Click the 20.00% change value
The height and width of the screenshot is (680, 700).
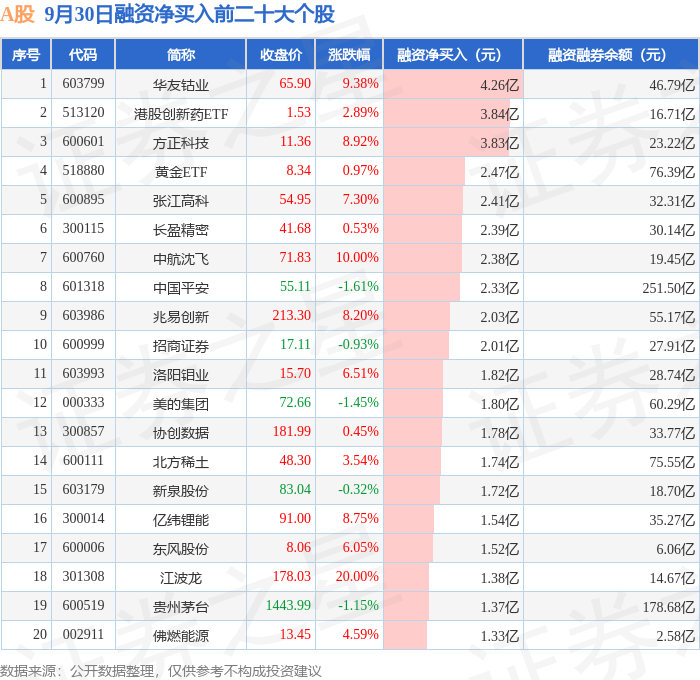tap(357, 577)
